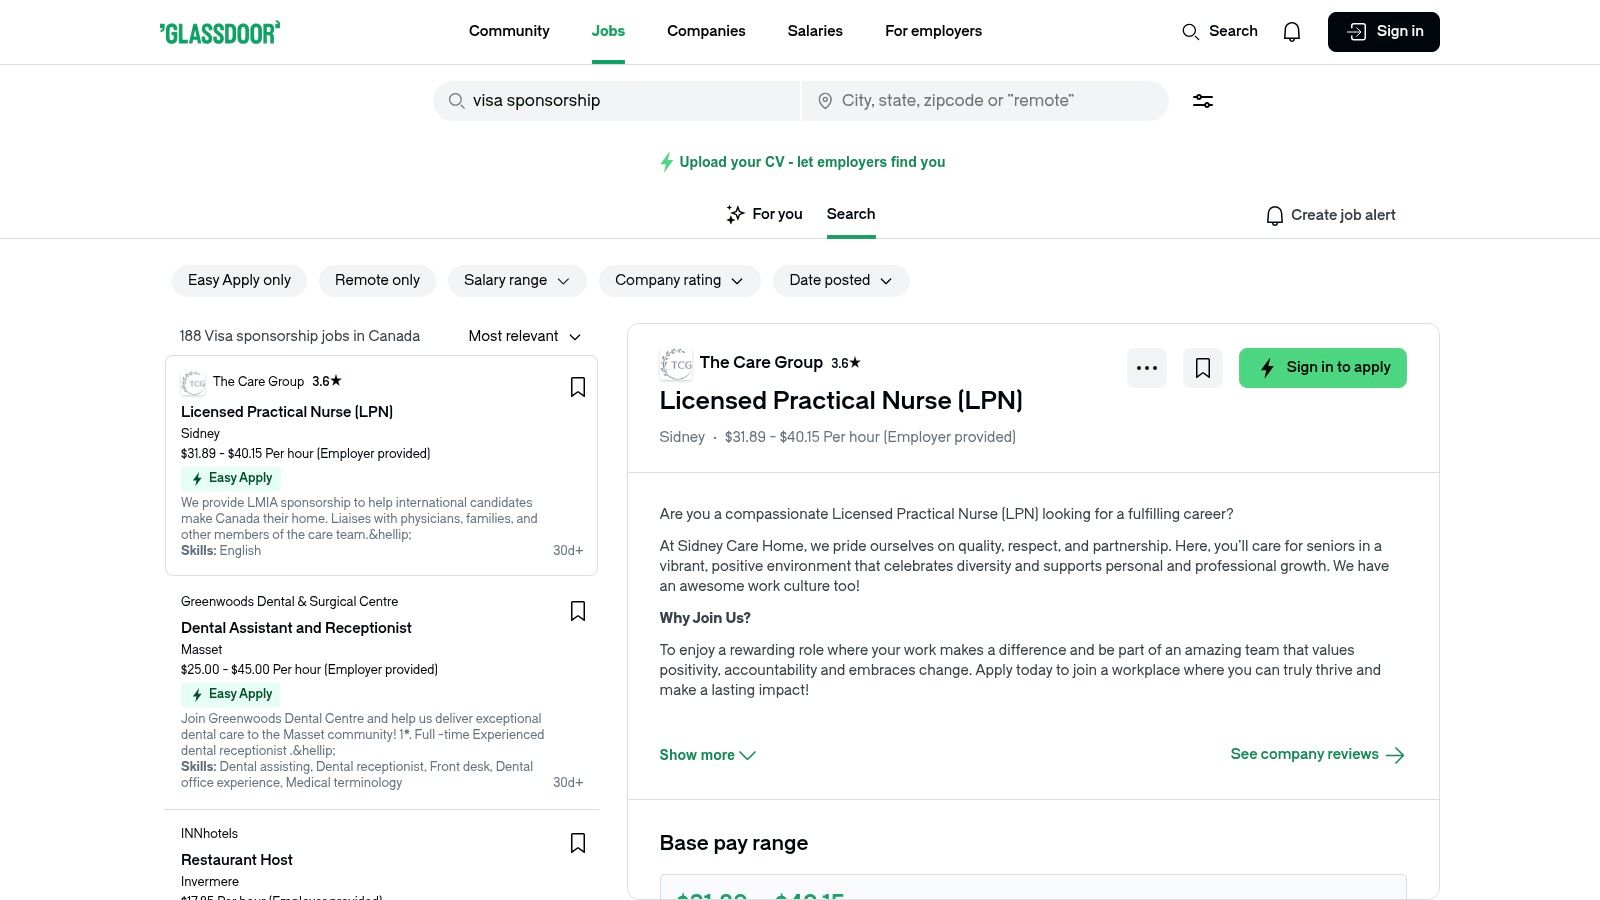
Task: Go to the Jobs section
Action: (608, 31)
